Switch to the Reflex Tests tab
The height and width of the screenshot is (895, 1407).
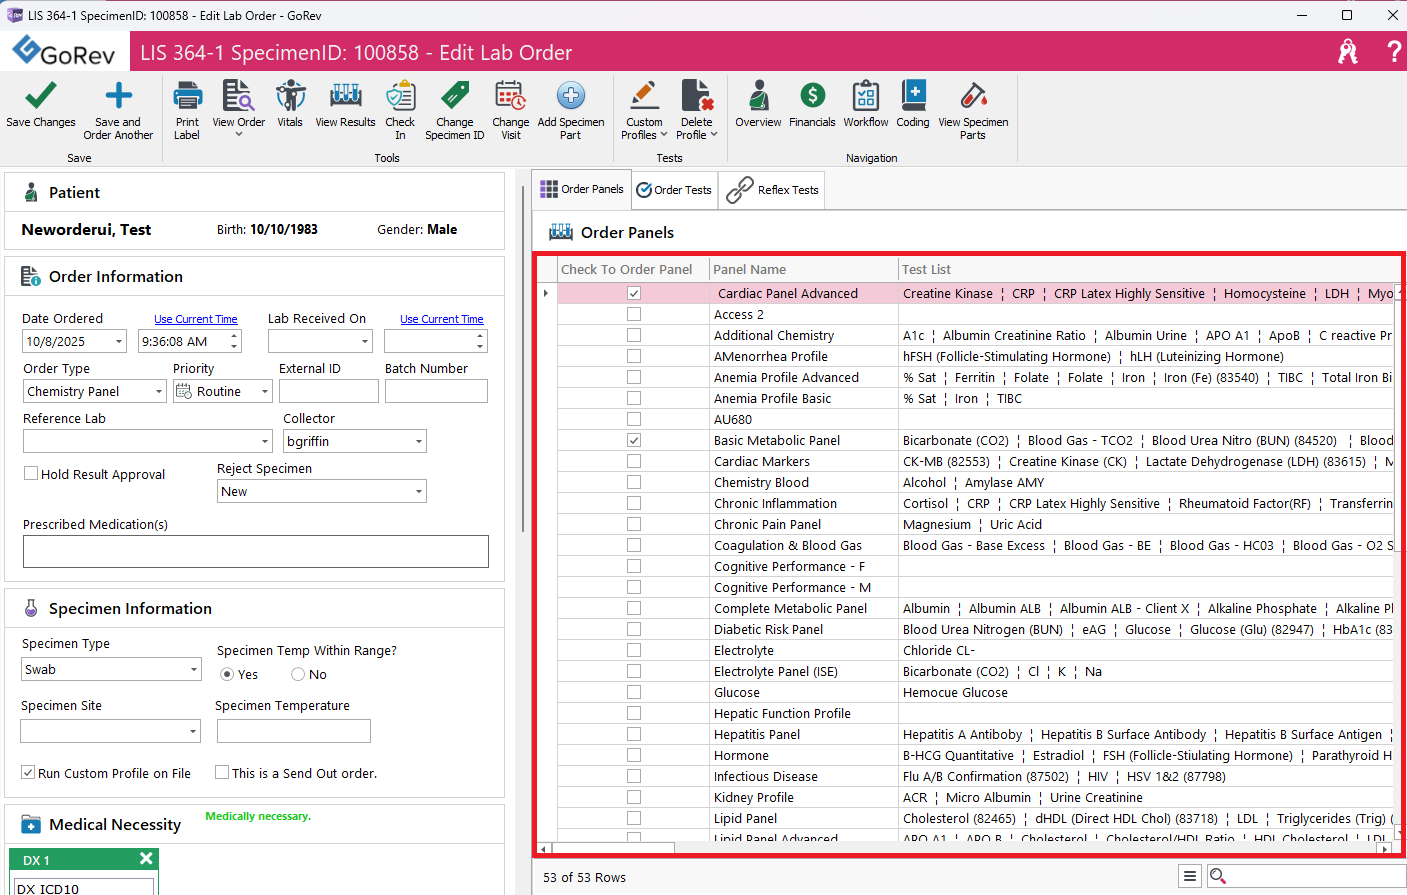click(773, 190)
